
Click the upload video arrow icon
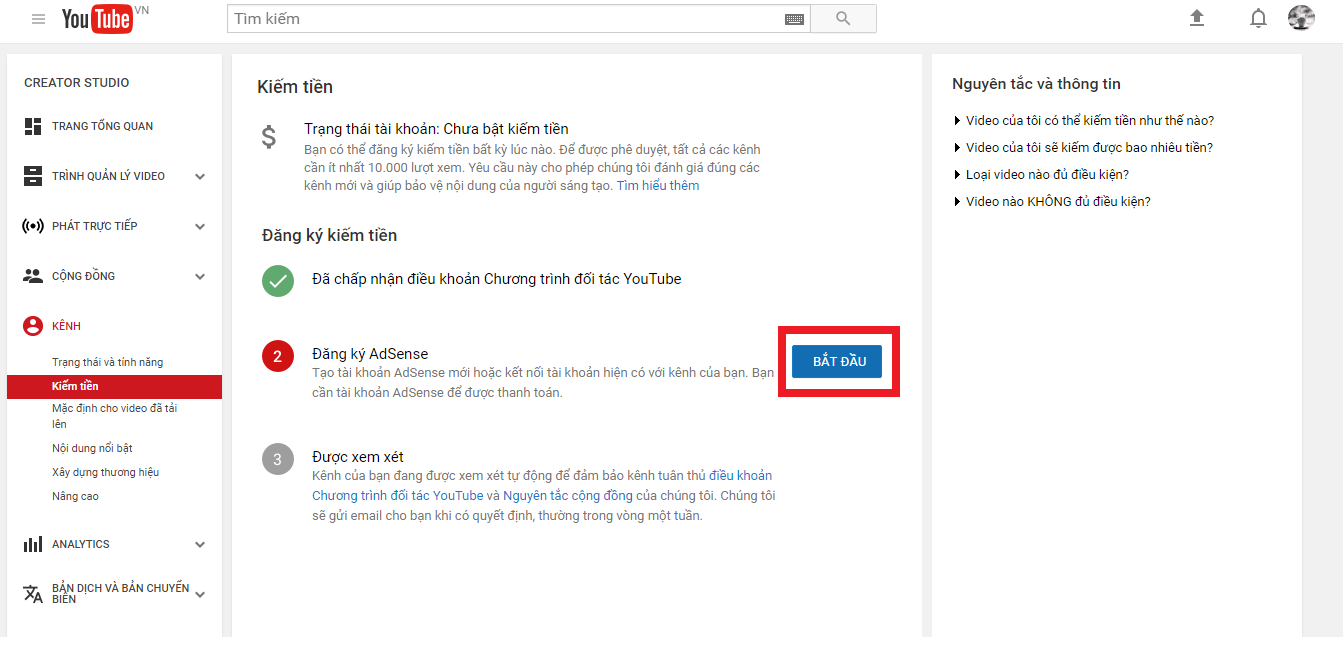(1197, 18)
